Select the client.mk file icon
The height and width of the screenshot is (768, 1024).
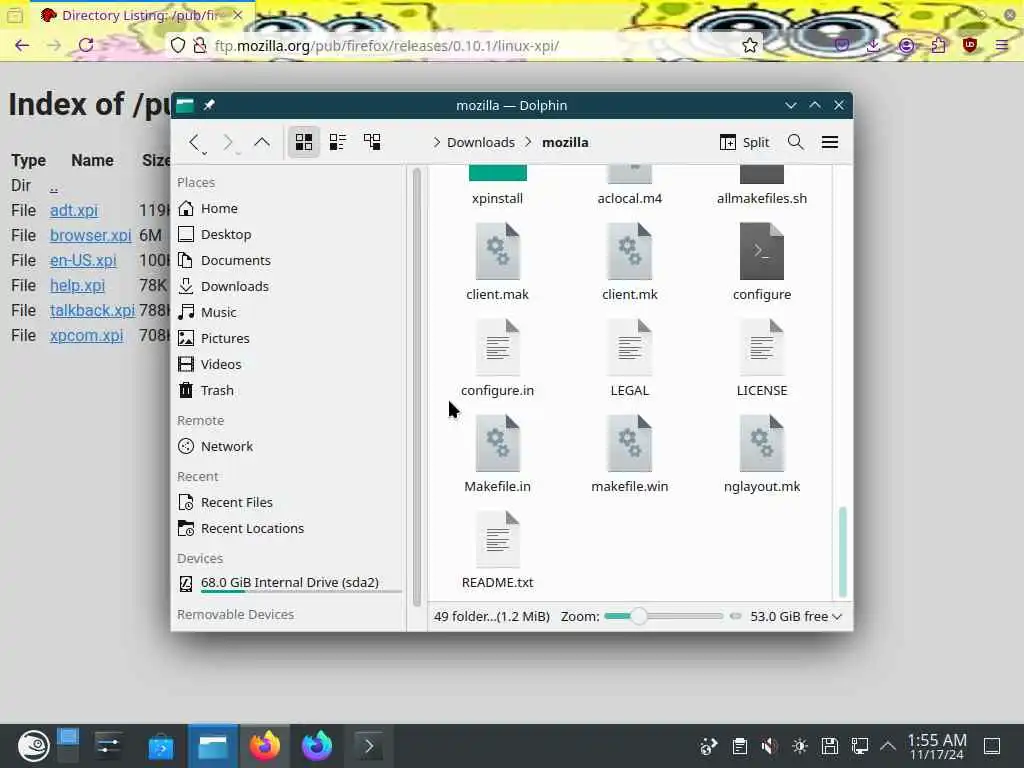click(630, 251)
